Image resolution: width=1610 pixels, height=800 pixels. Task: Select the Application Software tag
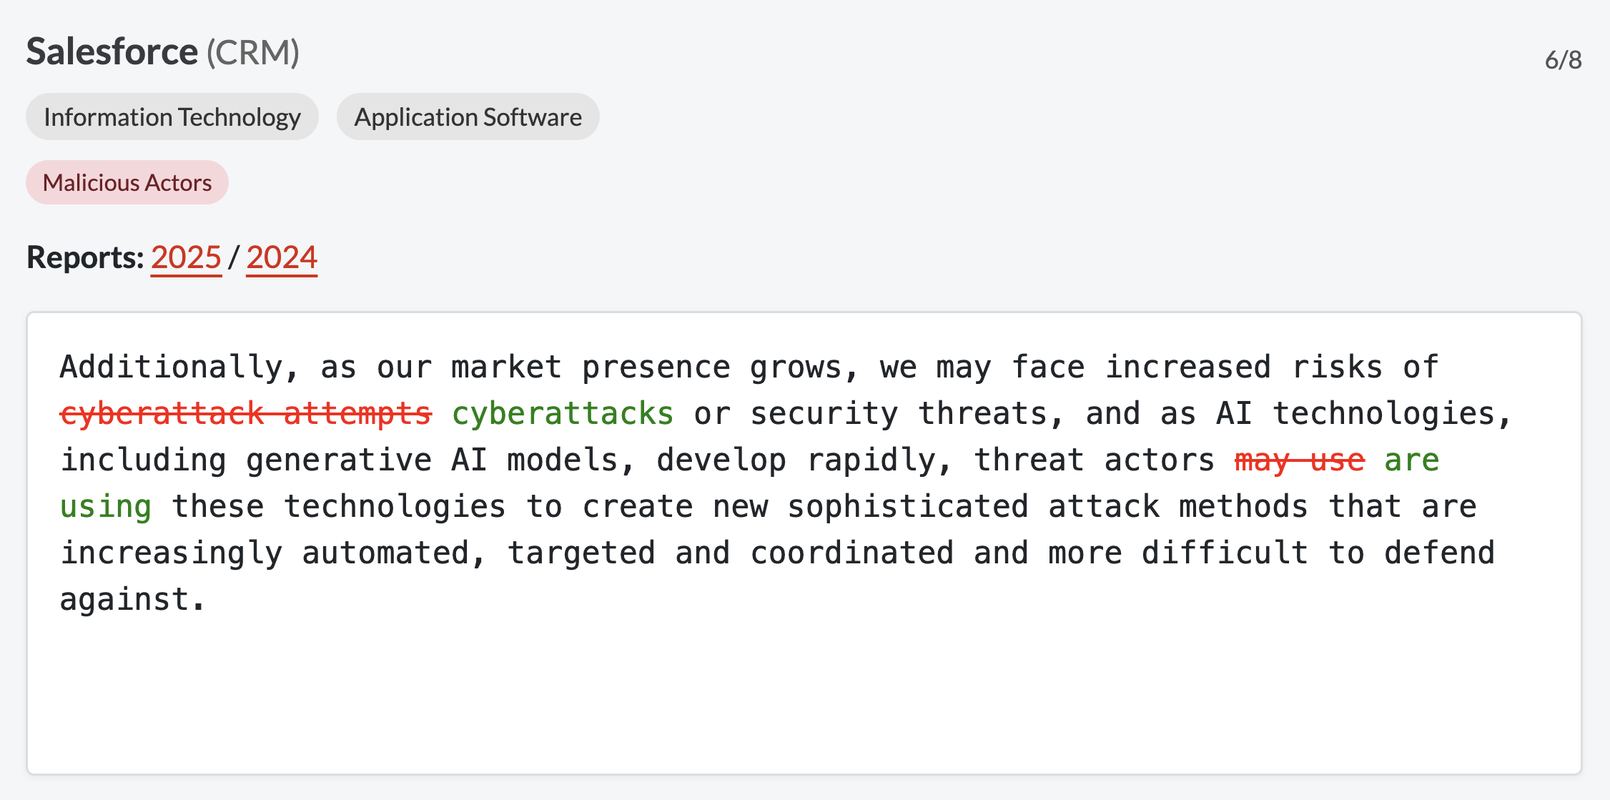click(468, 117)
